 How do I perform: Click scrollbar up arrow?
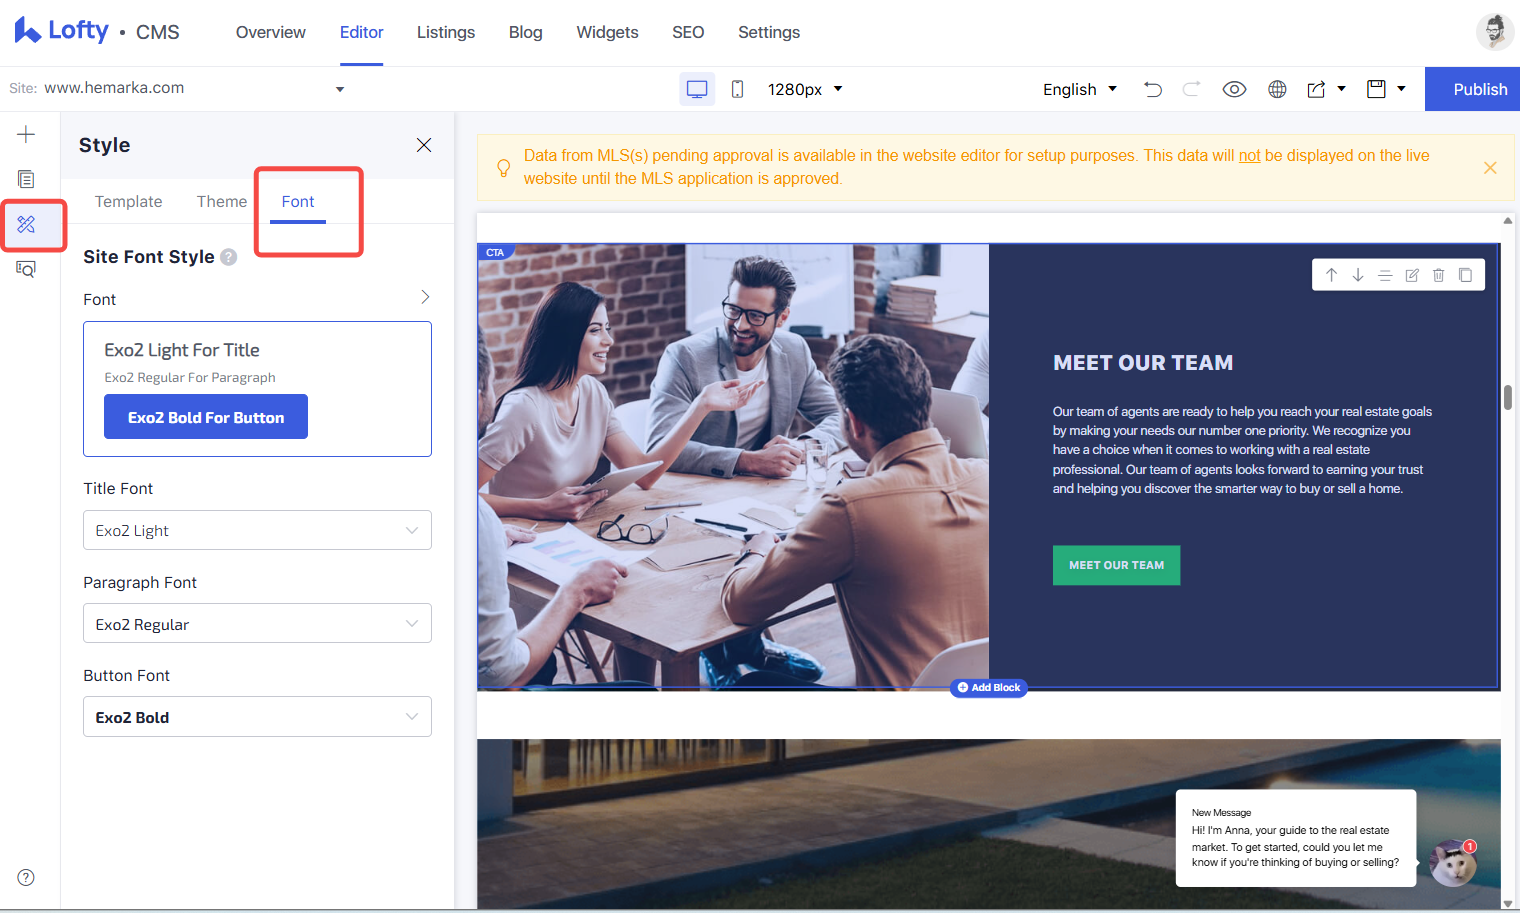pos(1508,220)
